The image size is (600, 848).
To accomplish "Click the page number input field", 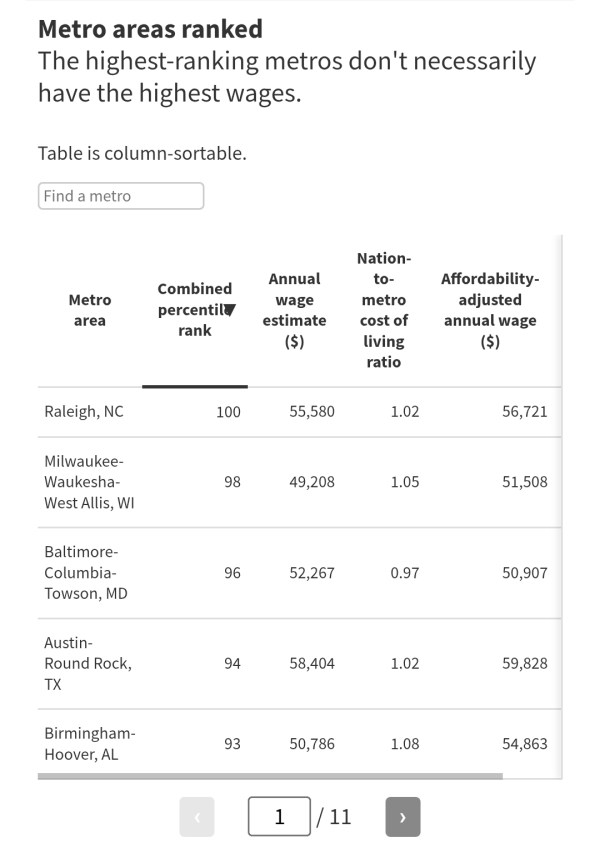I will (x=279, y=817).
